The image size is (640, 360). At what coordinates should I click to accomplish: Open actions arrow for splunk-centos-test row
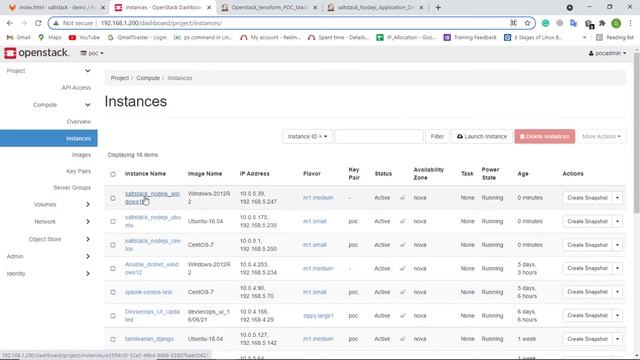point(618,292)
